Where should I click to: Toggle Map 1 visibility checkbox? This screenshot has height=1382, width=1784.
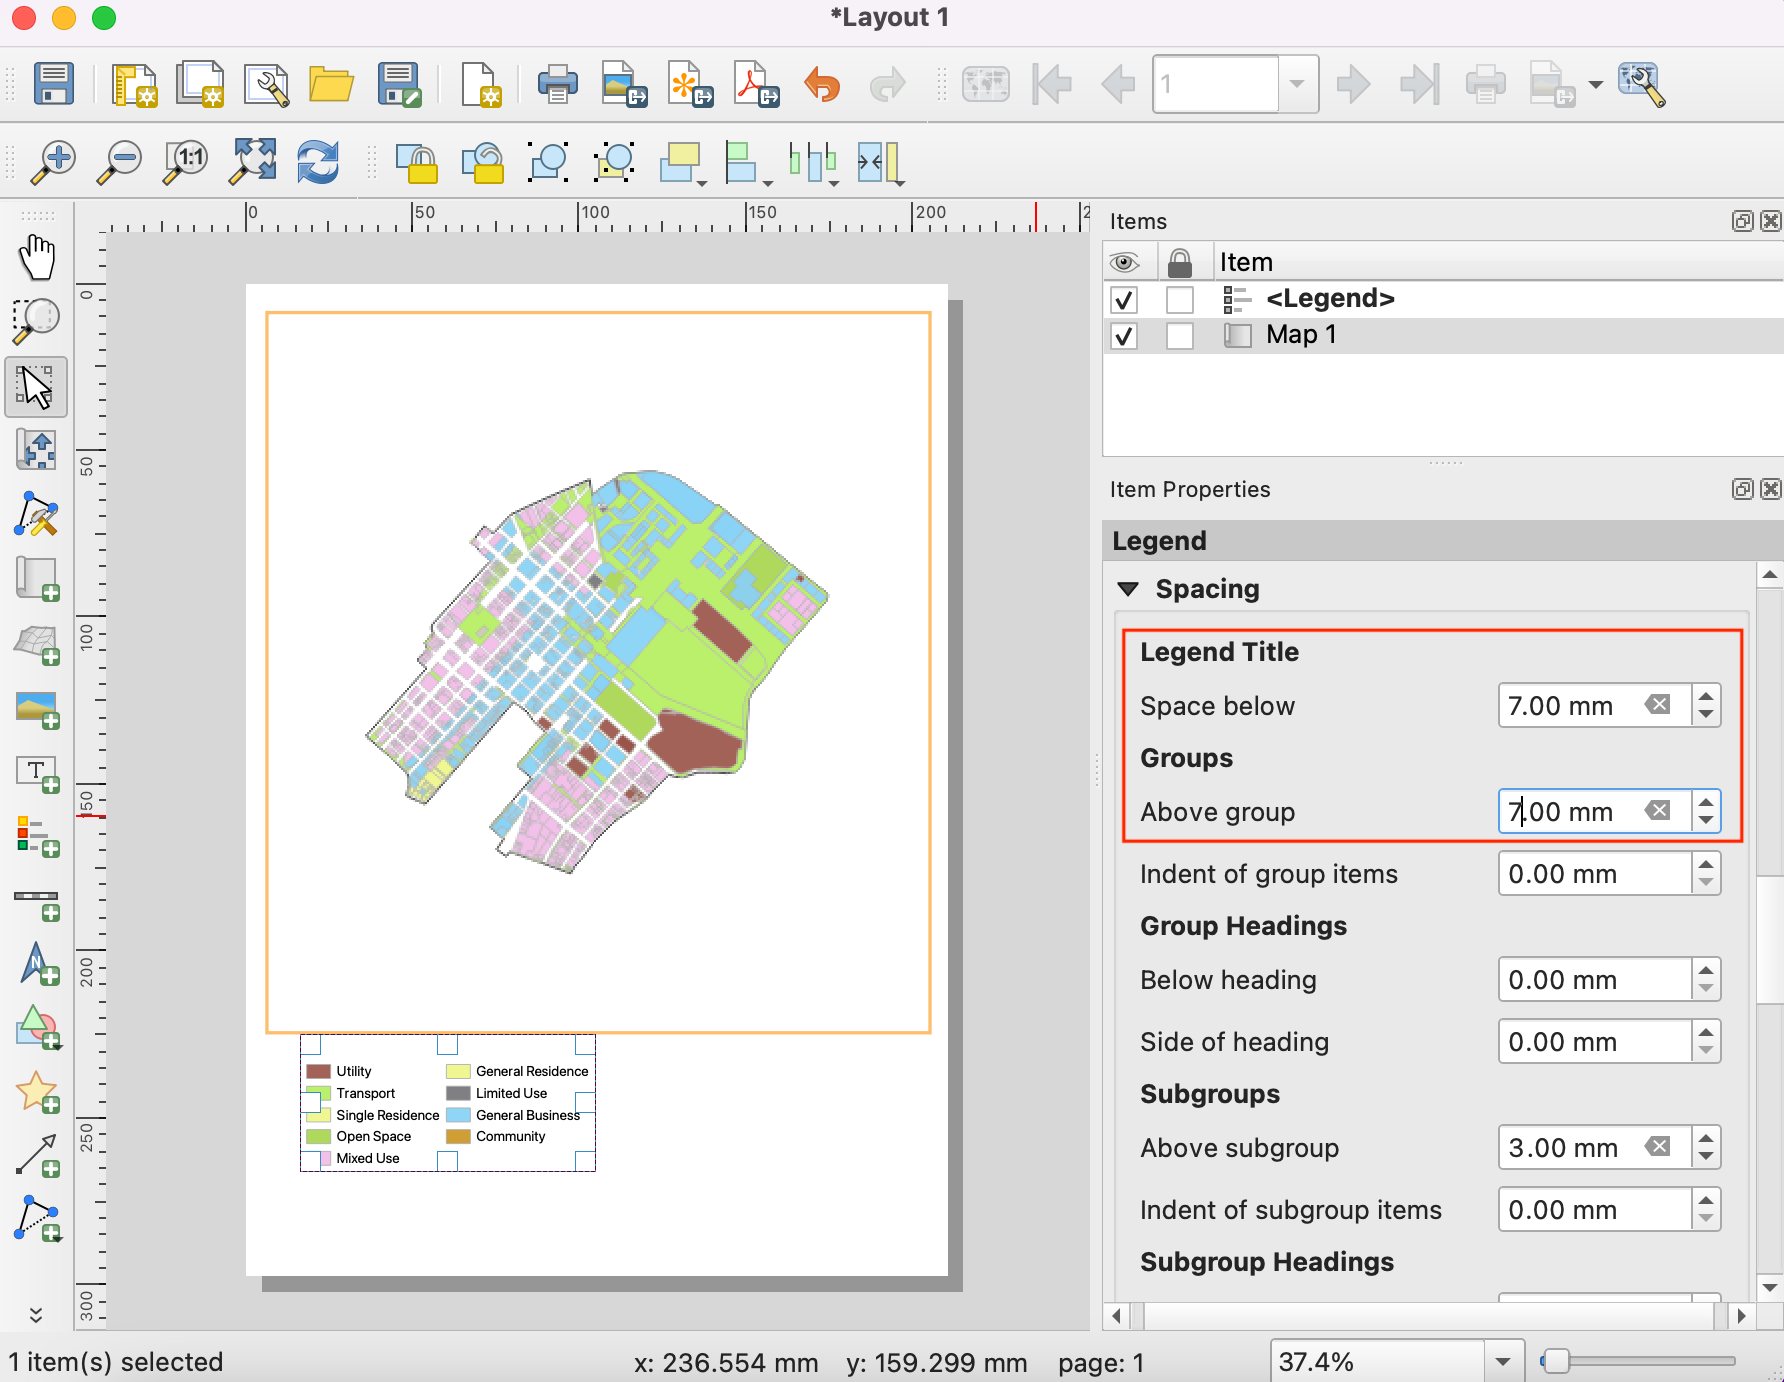[1124, 335]
